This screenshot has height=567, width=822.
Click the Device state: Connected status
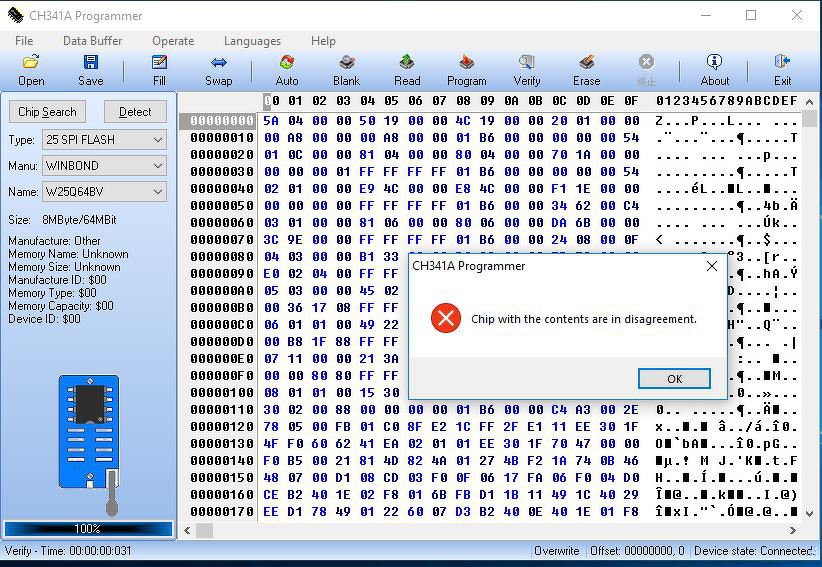click(754, 551)
